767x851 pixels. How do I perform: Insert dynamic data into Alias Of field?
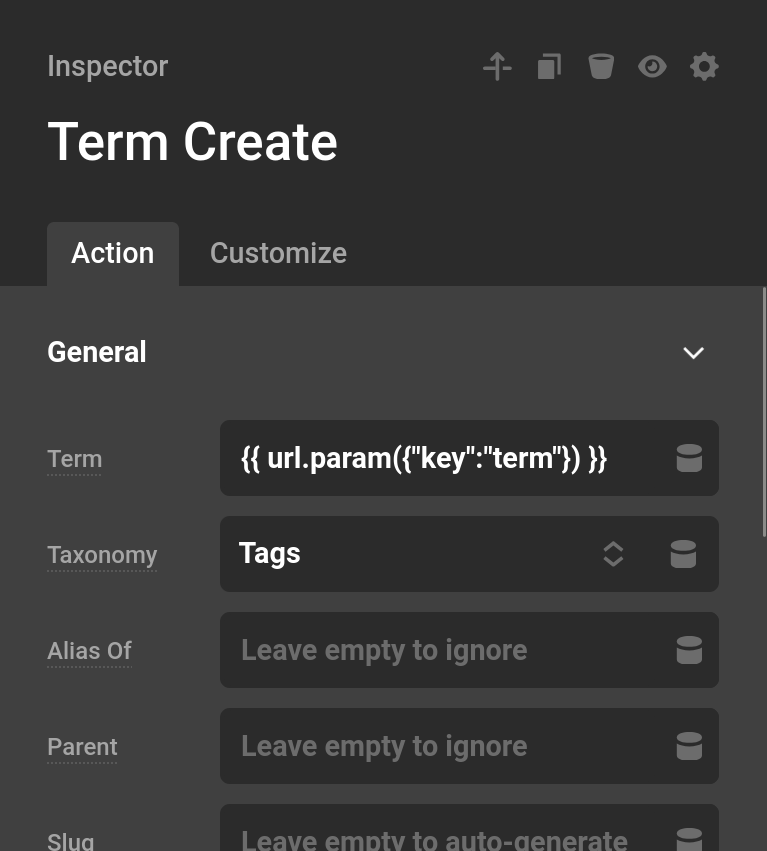pos(689,650)
